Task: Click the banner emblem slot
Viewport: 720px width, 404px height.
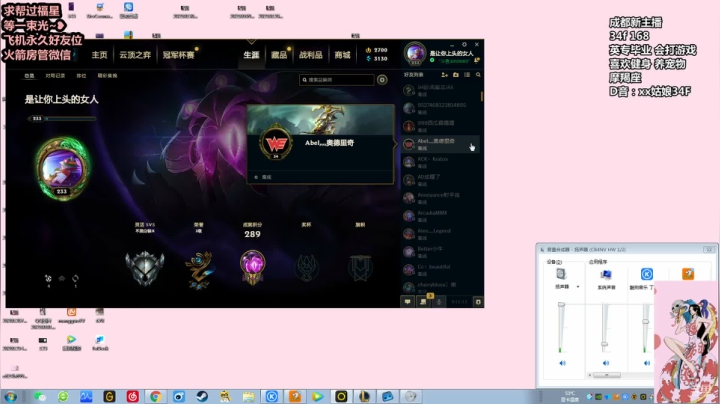Action: (x=360, y=268)
